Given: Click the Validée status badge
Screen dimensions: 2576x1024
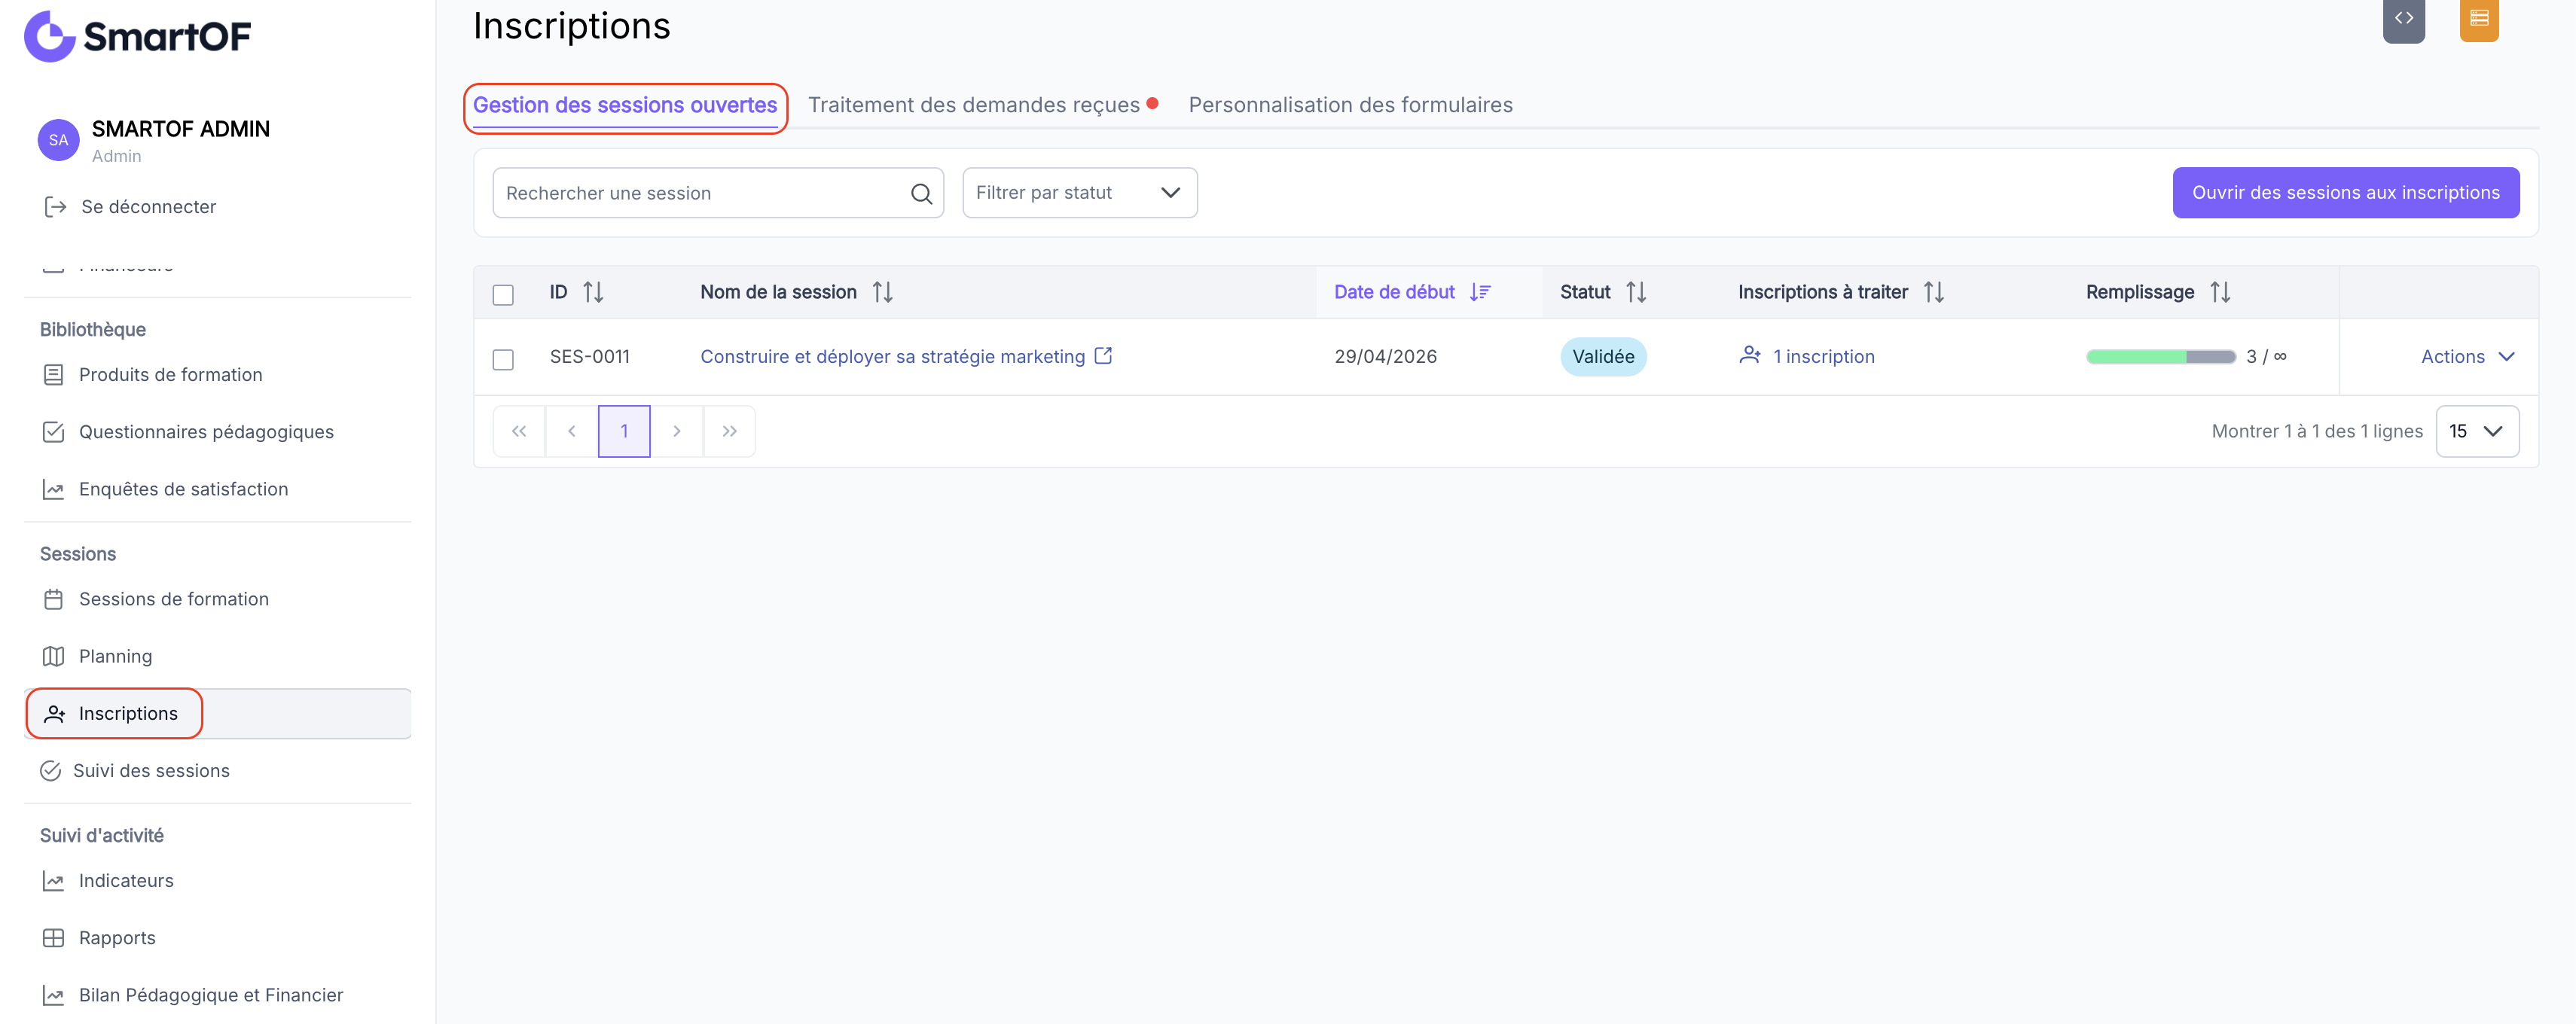Looking at the screenshot, I should coord(1603,357).
